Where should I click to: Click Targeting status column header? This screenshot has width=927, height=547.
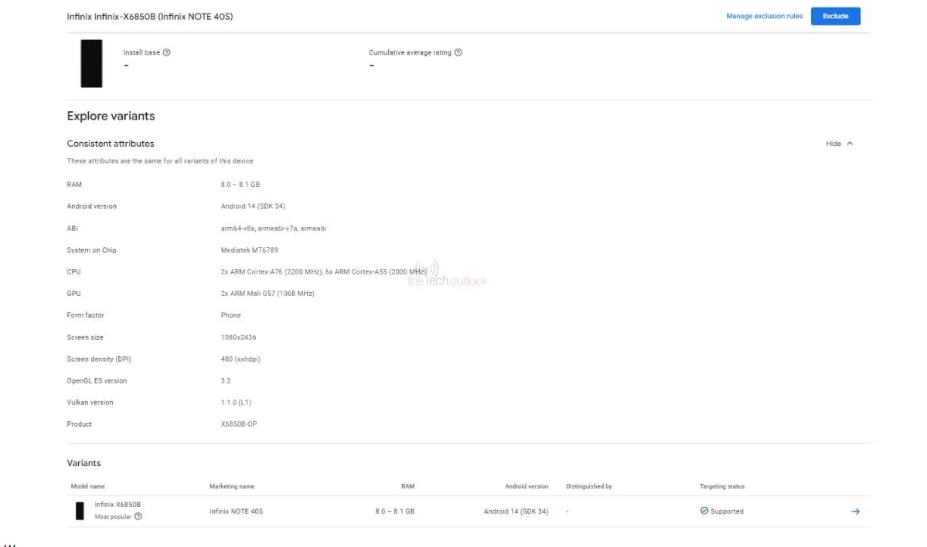tap(722, 486)
